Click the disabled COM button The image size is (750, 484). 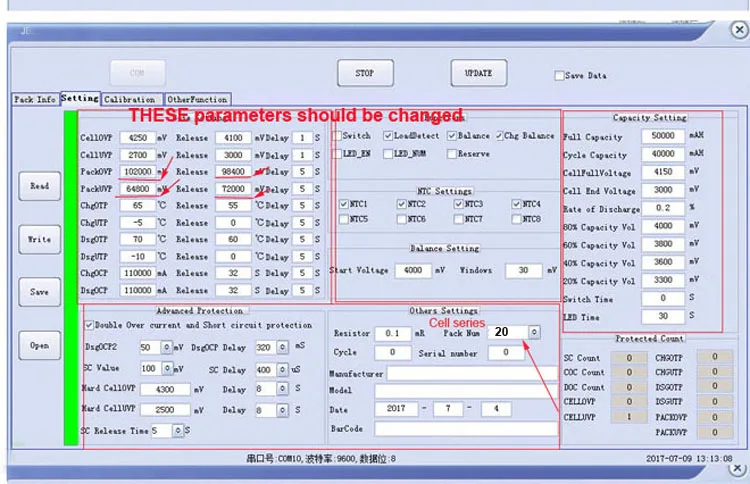click(138, 73)
